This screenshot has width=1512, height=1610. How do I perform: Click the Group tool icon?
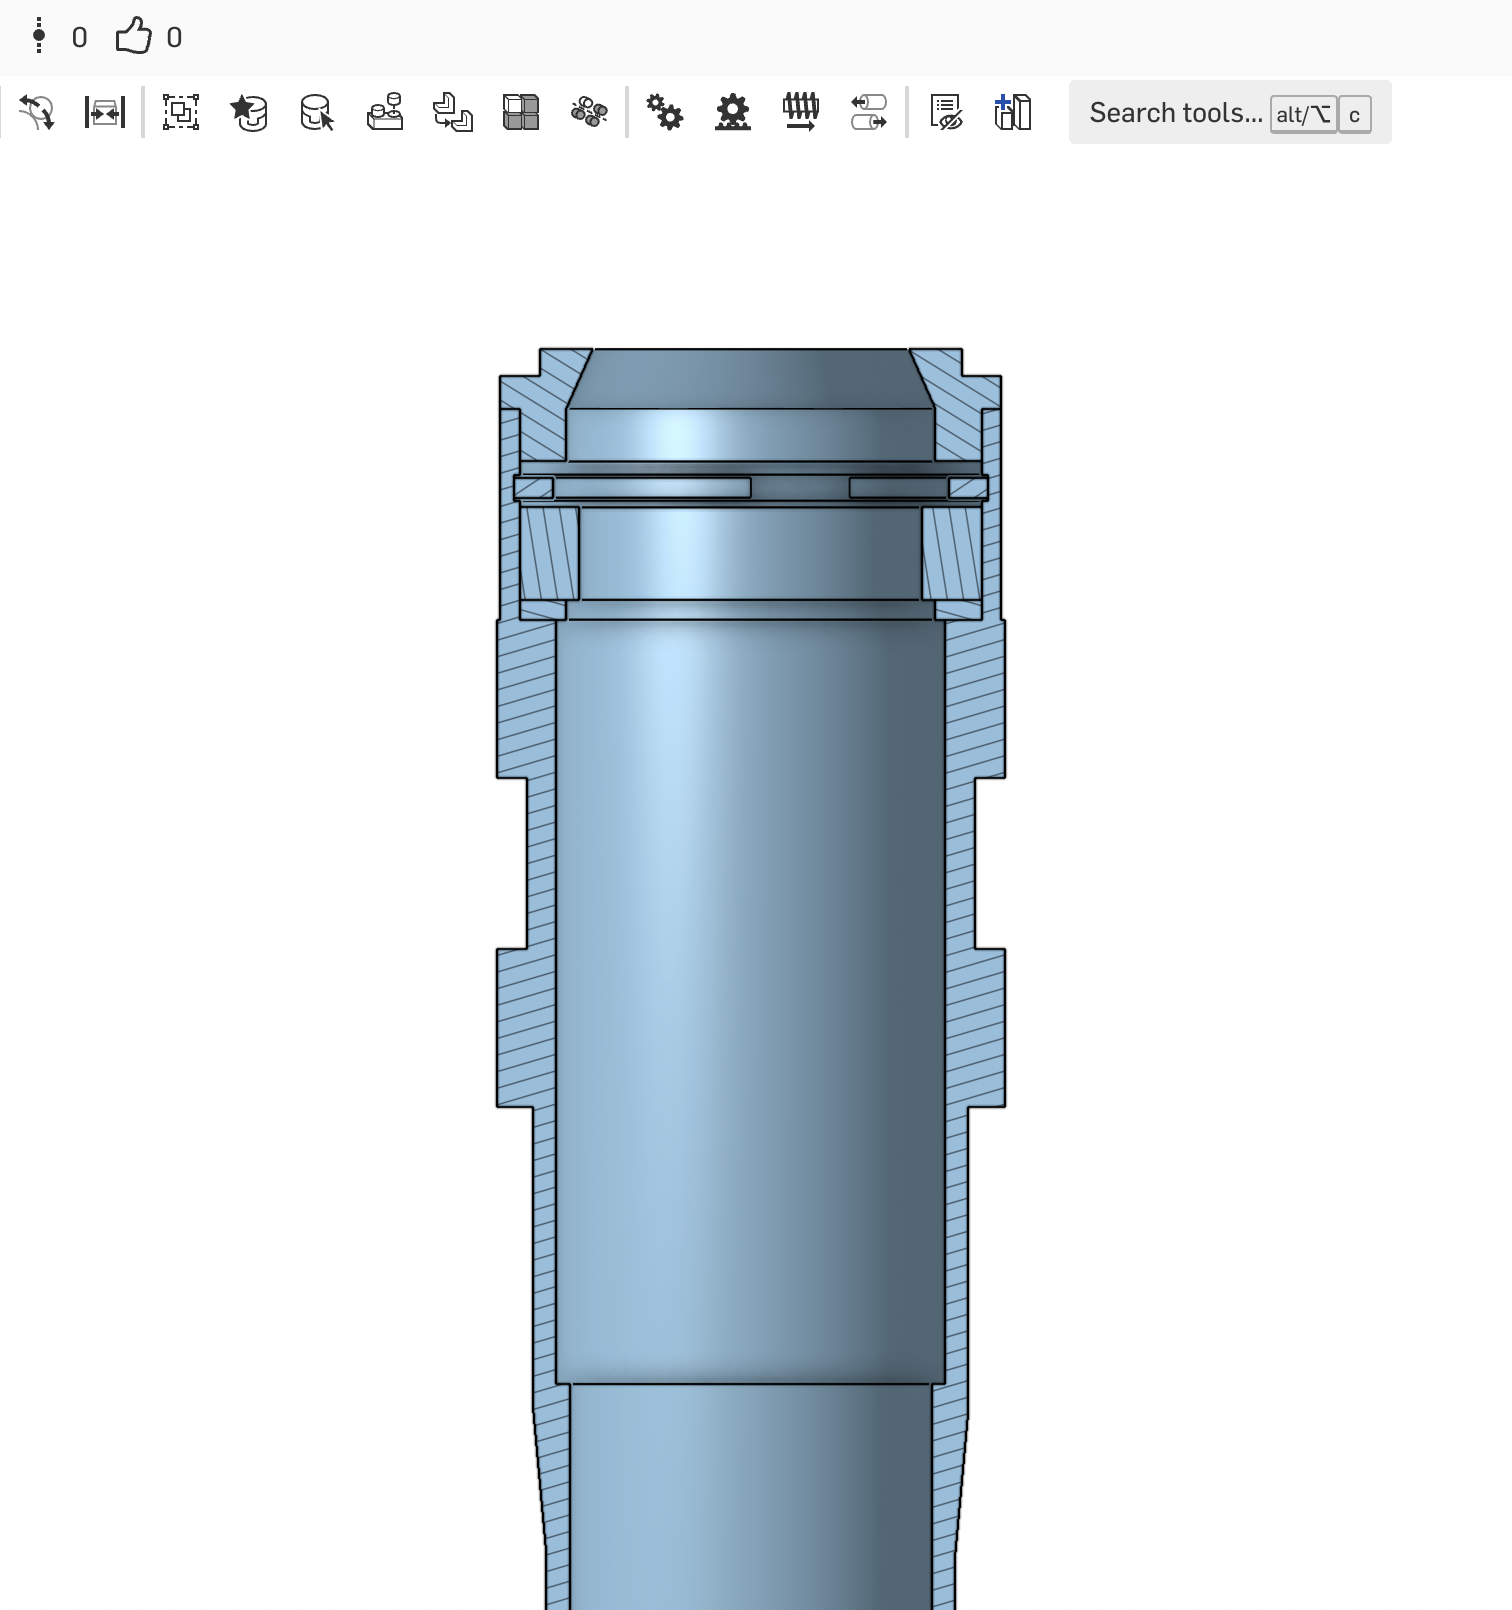point(180,112)
